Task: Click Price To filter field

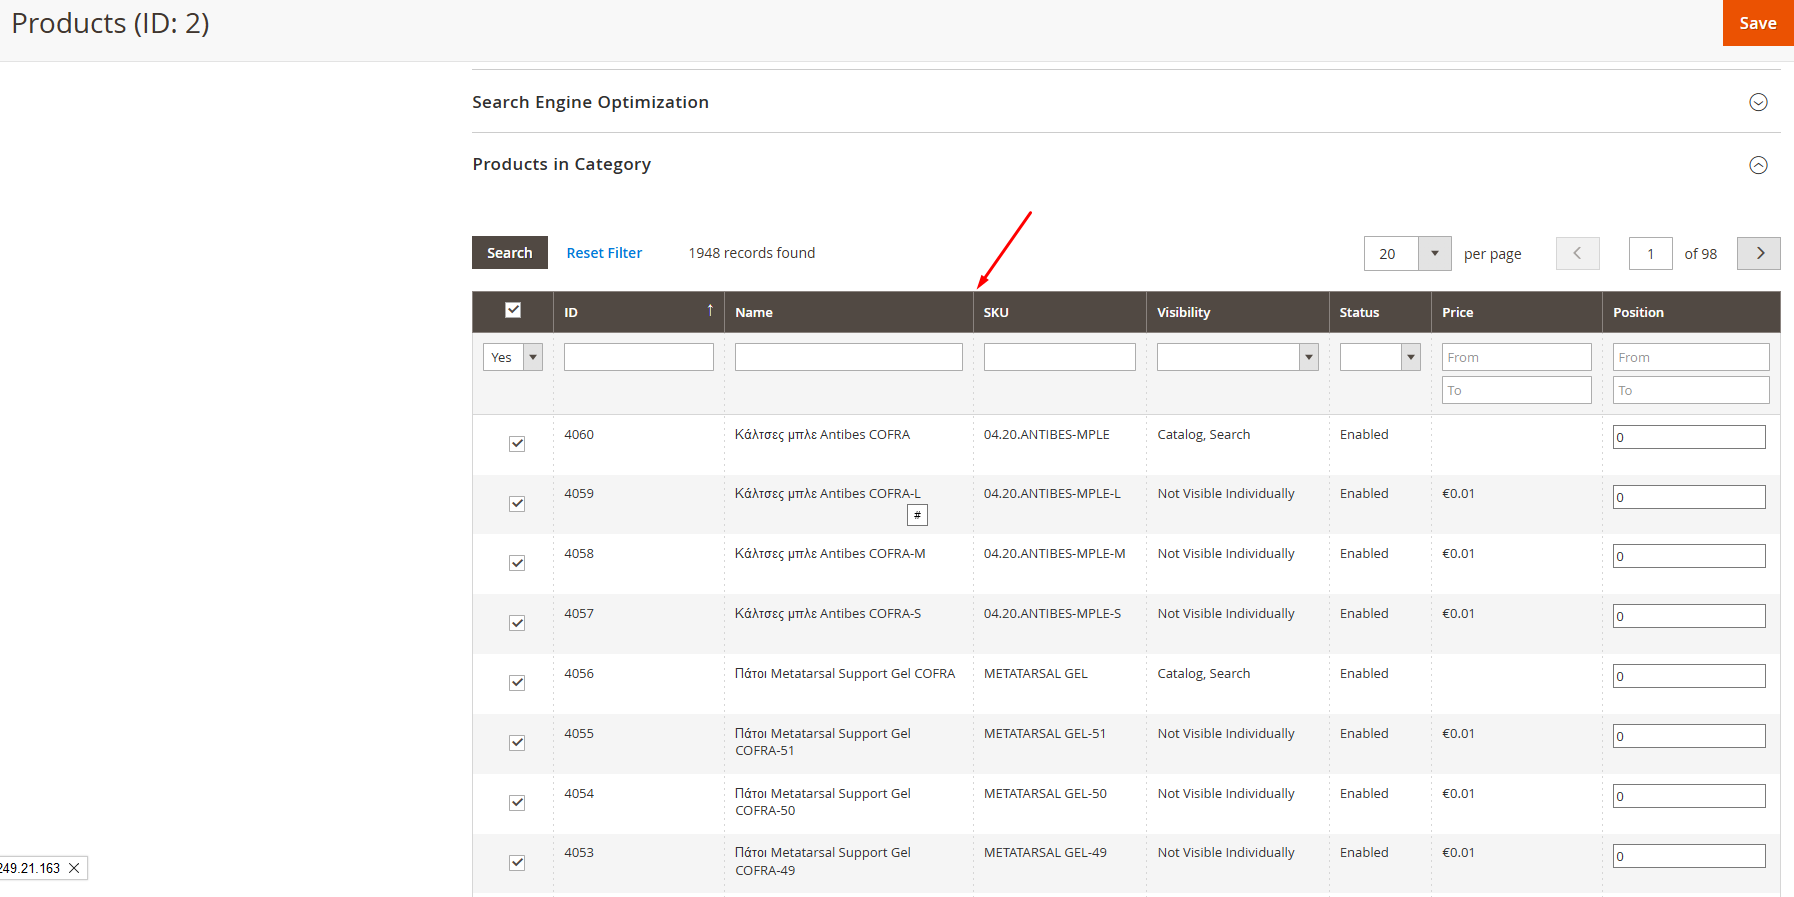Action: point(1517,390)
